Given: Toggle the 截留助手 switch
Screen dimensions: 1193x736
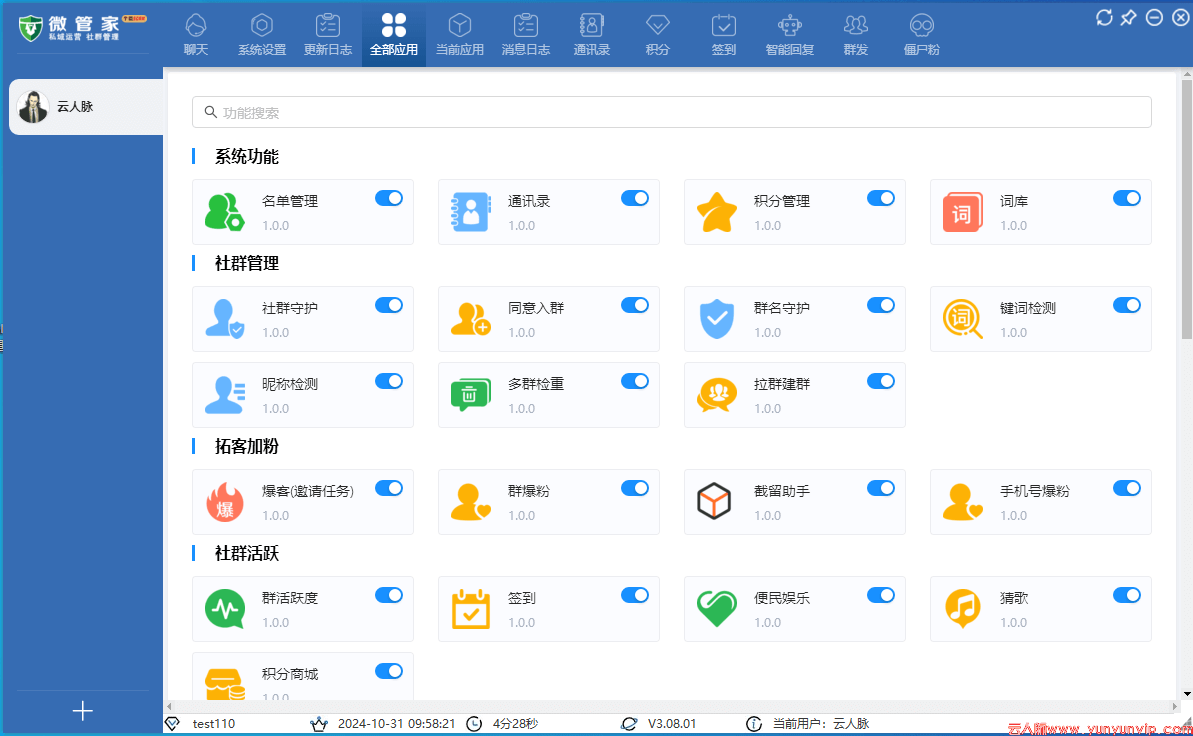Looking at the screenshot, I should click(x=881, y=488).
